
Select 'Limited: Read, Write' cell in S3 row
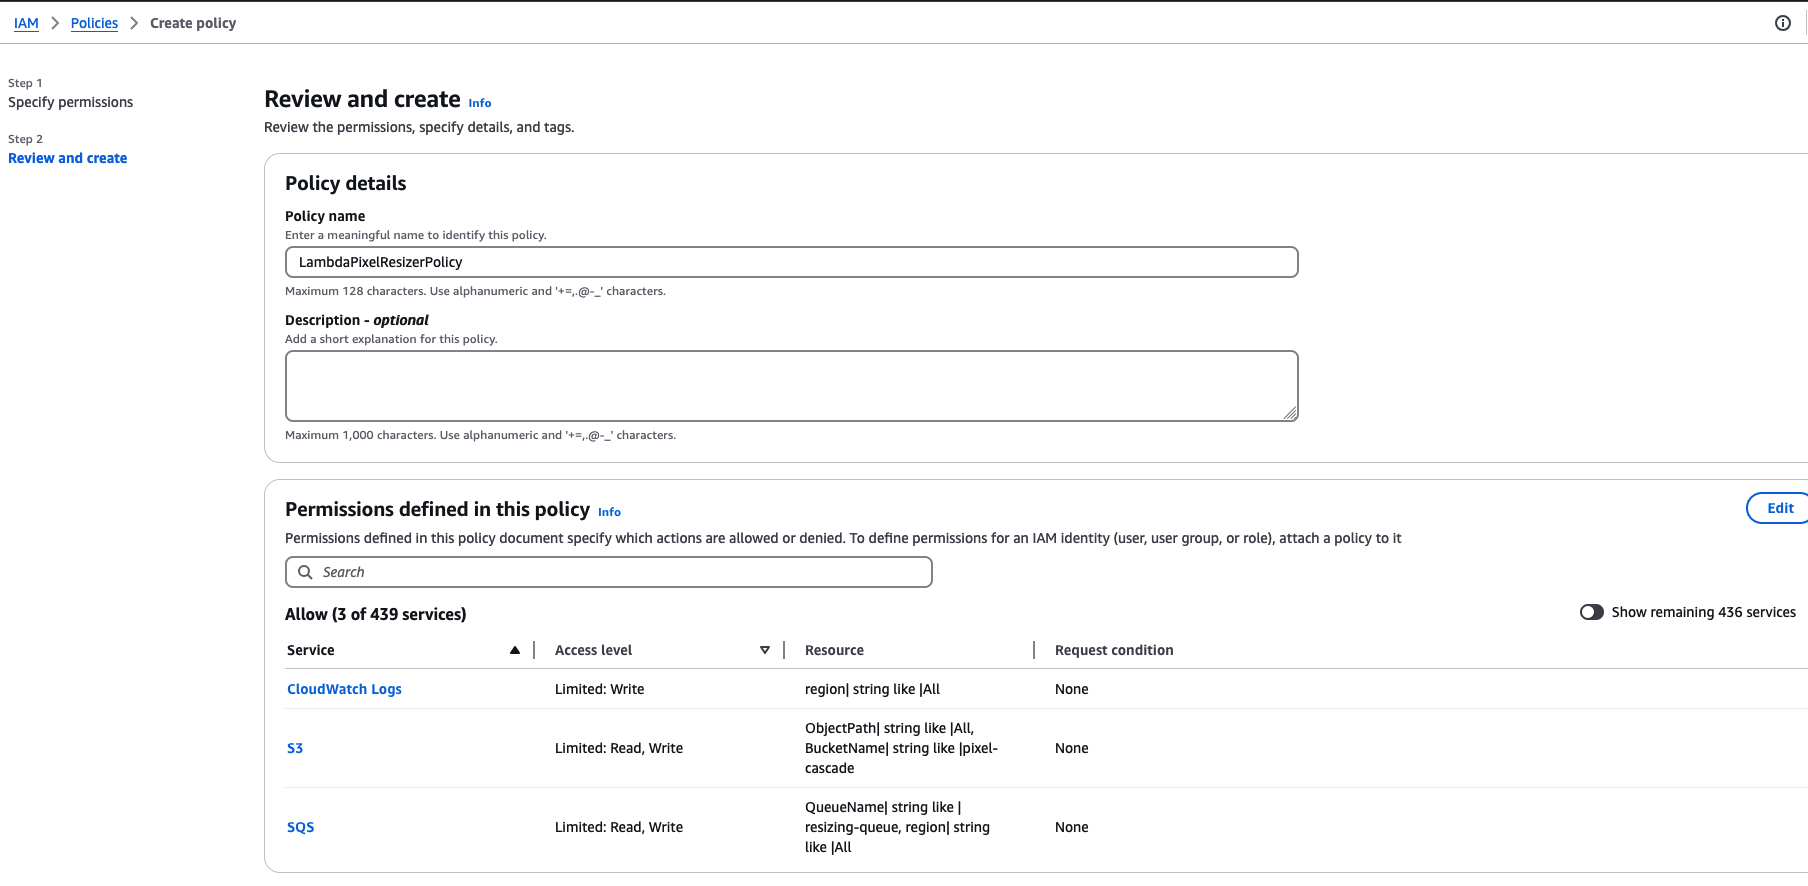click(618, 748)
